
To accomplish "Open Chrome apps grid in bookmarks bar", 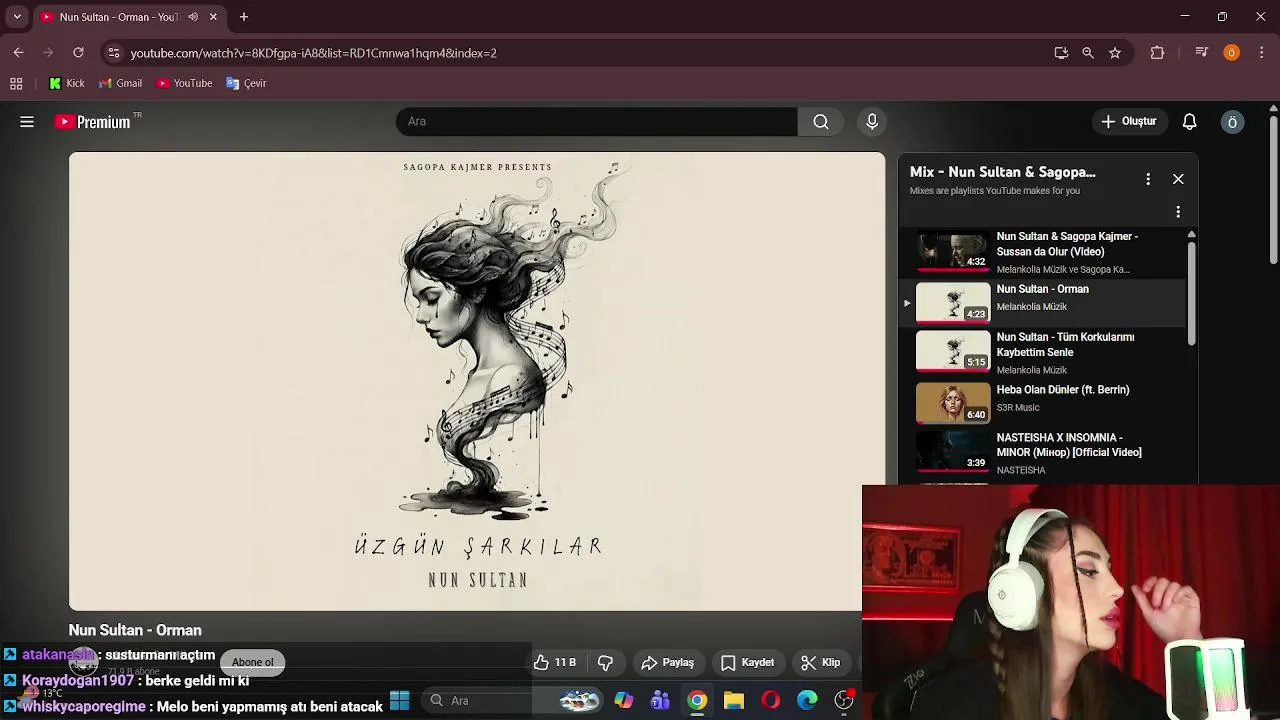I will (x=16, y=84).
